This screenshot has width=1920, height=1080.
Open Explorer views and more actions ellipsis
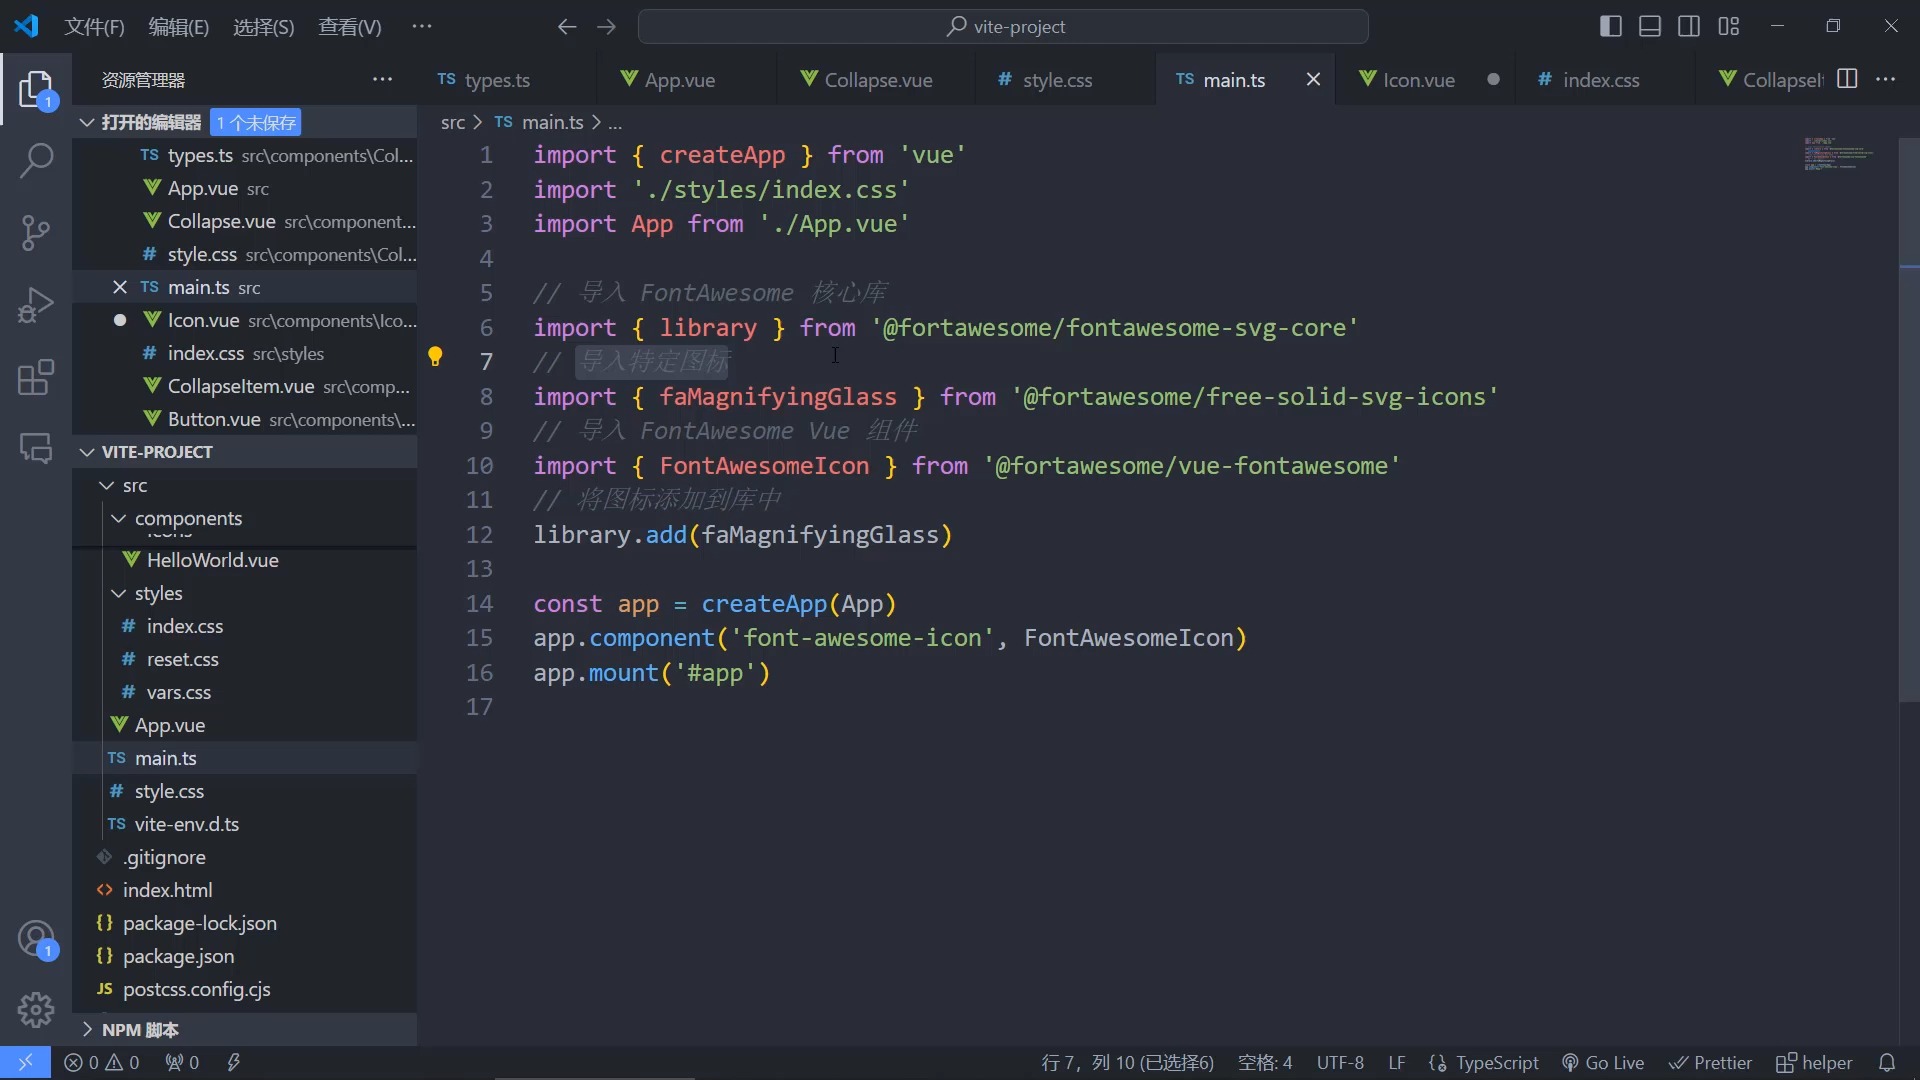pos(382,79)
